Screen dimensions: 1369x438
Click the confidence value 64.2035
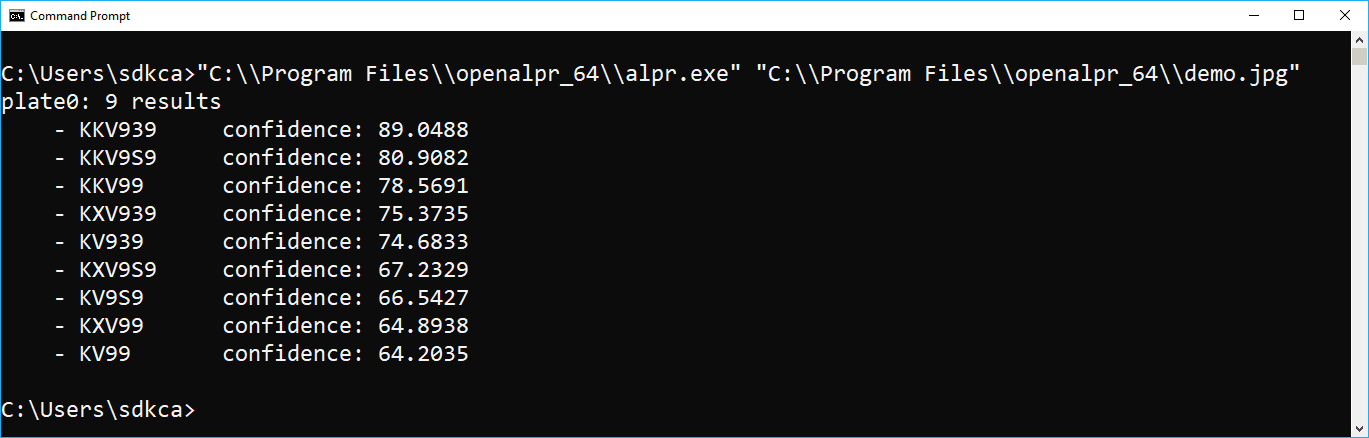423,354
